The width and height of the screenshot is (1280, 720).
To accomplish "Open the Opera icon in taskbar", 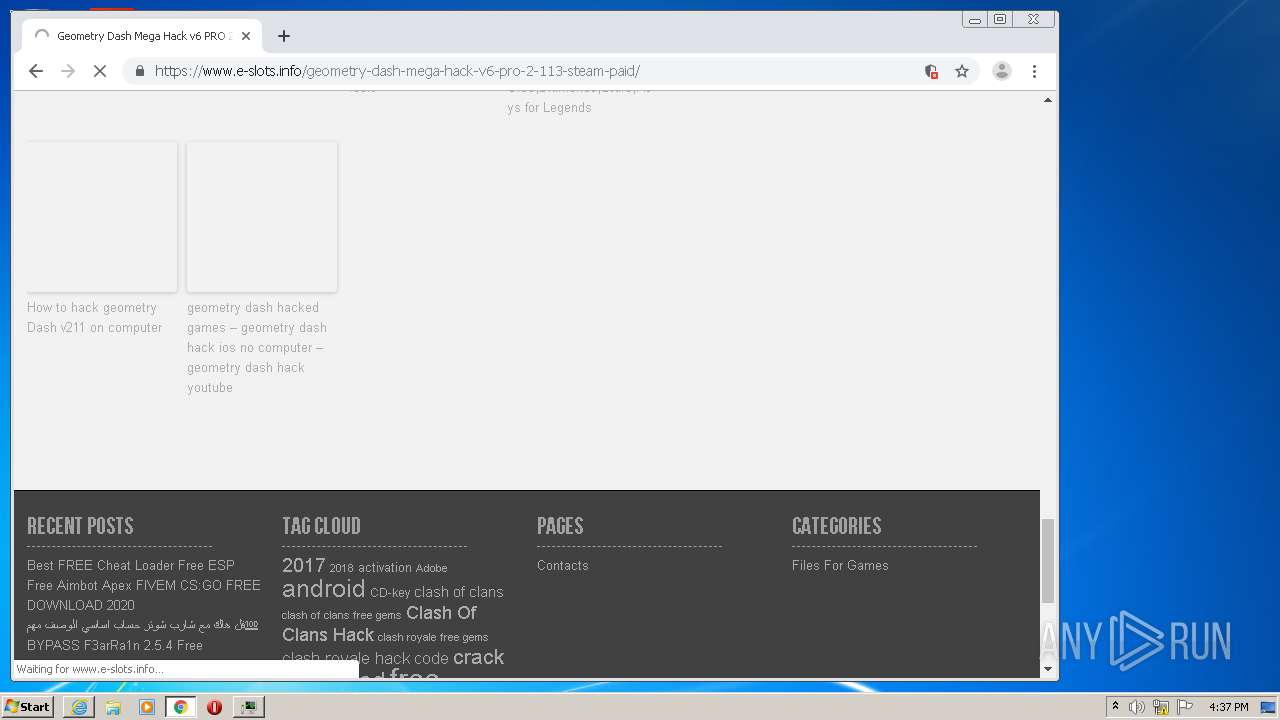I will point(214,707).
